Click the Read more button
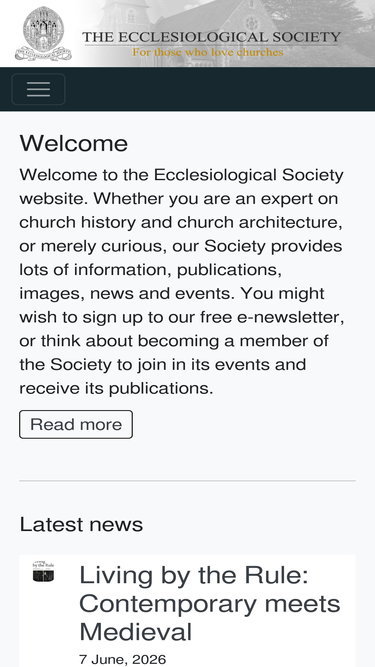375x667 pixels. point(76,424)
